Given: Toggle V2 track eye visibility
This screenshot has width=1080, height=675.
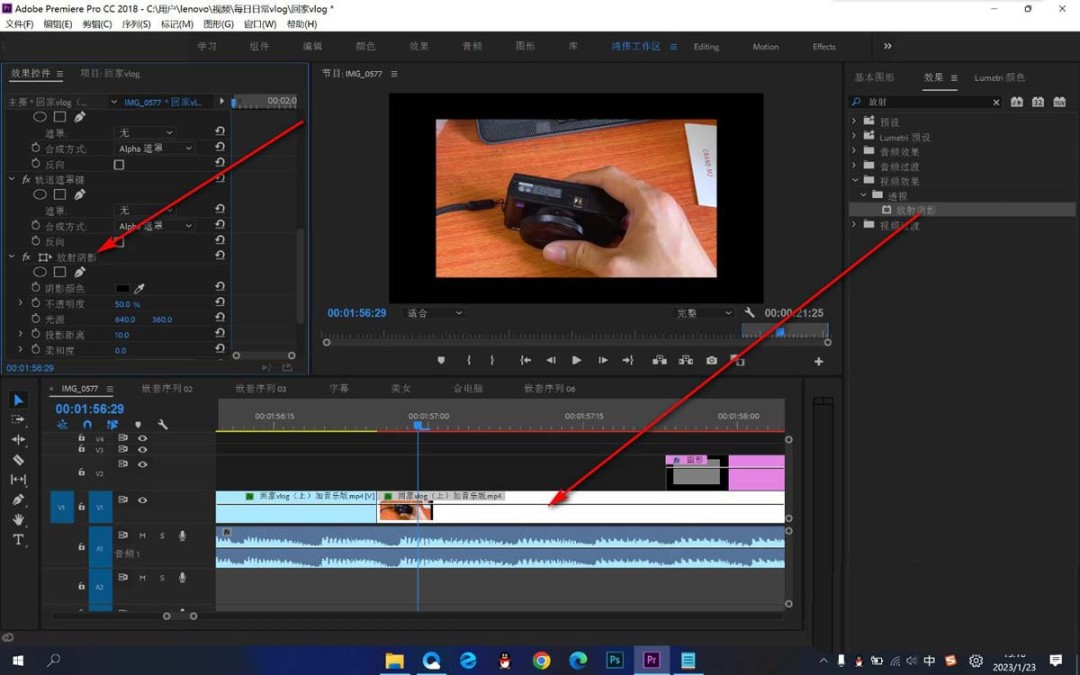Looking at the screenshot, I should [143, 464].
